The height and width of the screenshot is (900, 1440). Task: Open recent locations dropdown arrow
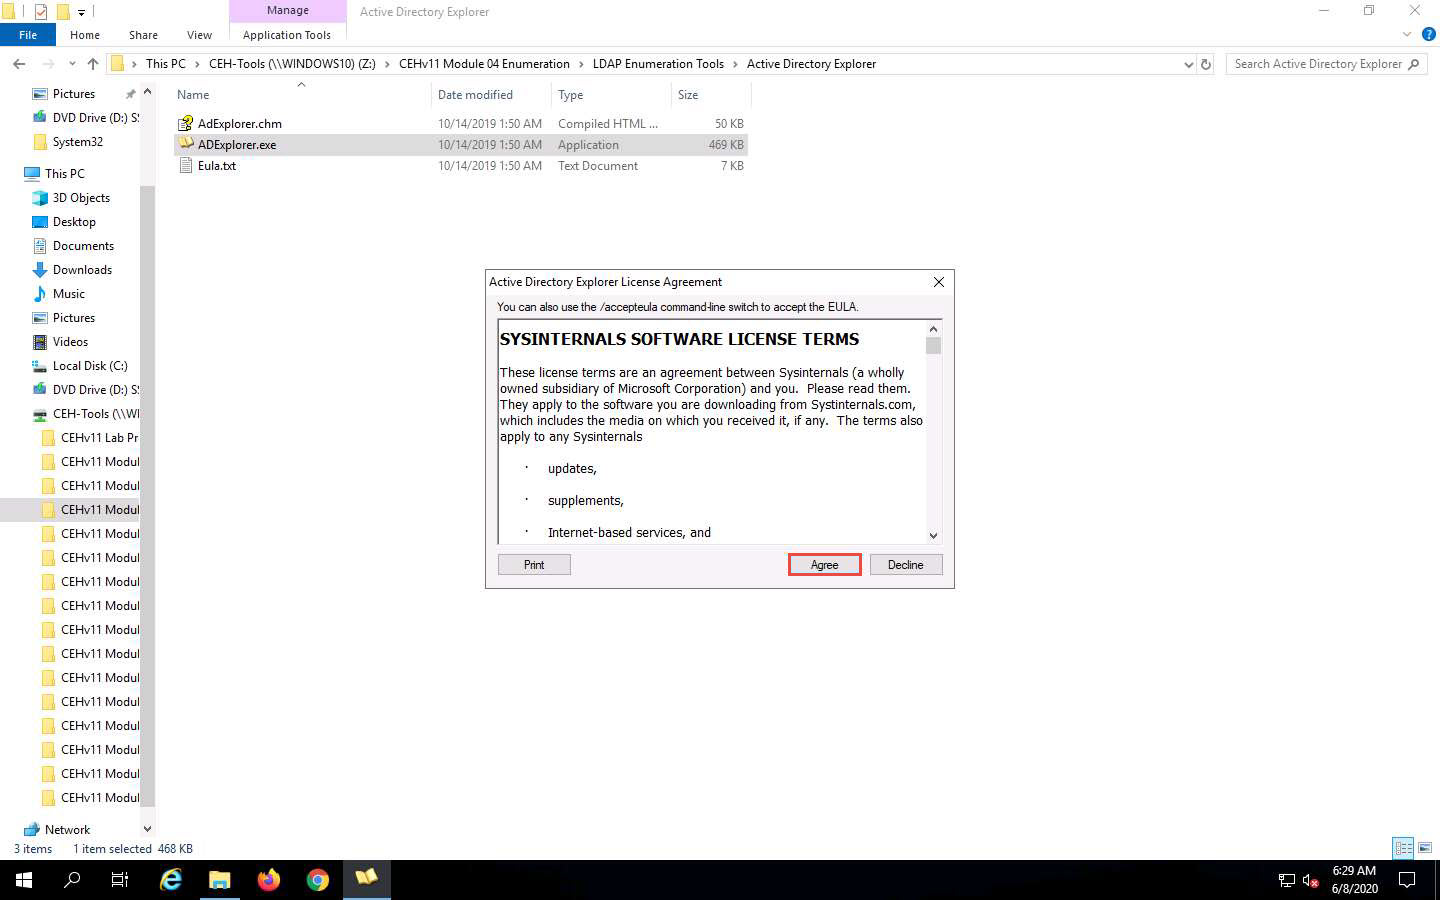pyautogui.click(x=72, y=64)
